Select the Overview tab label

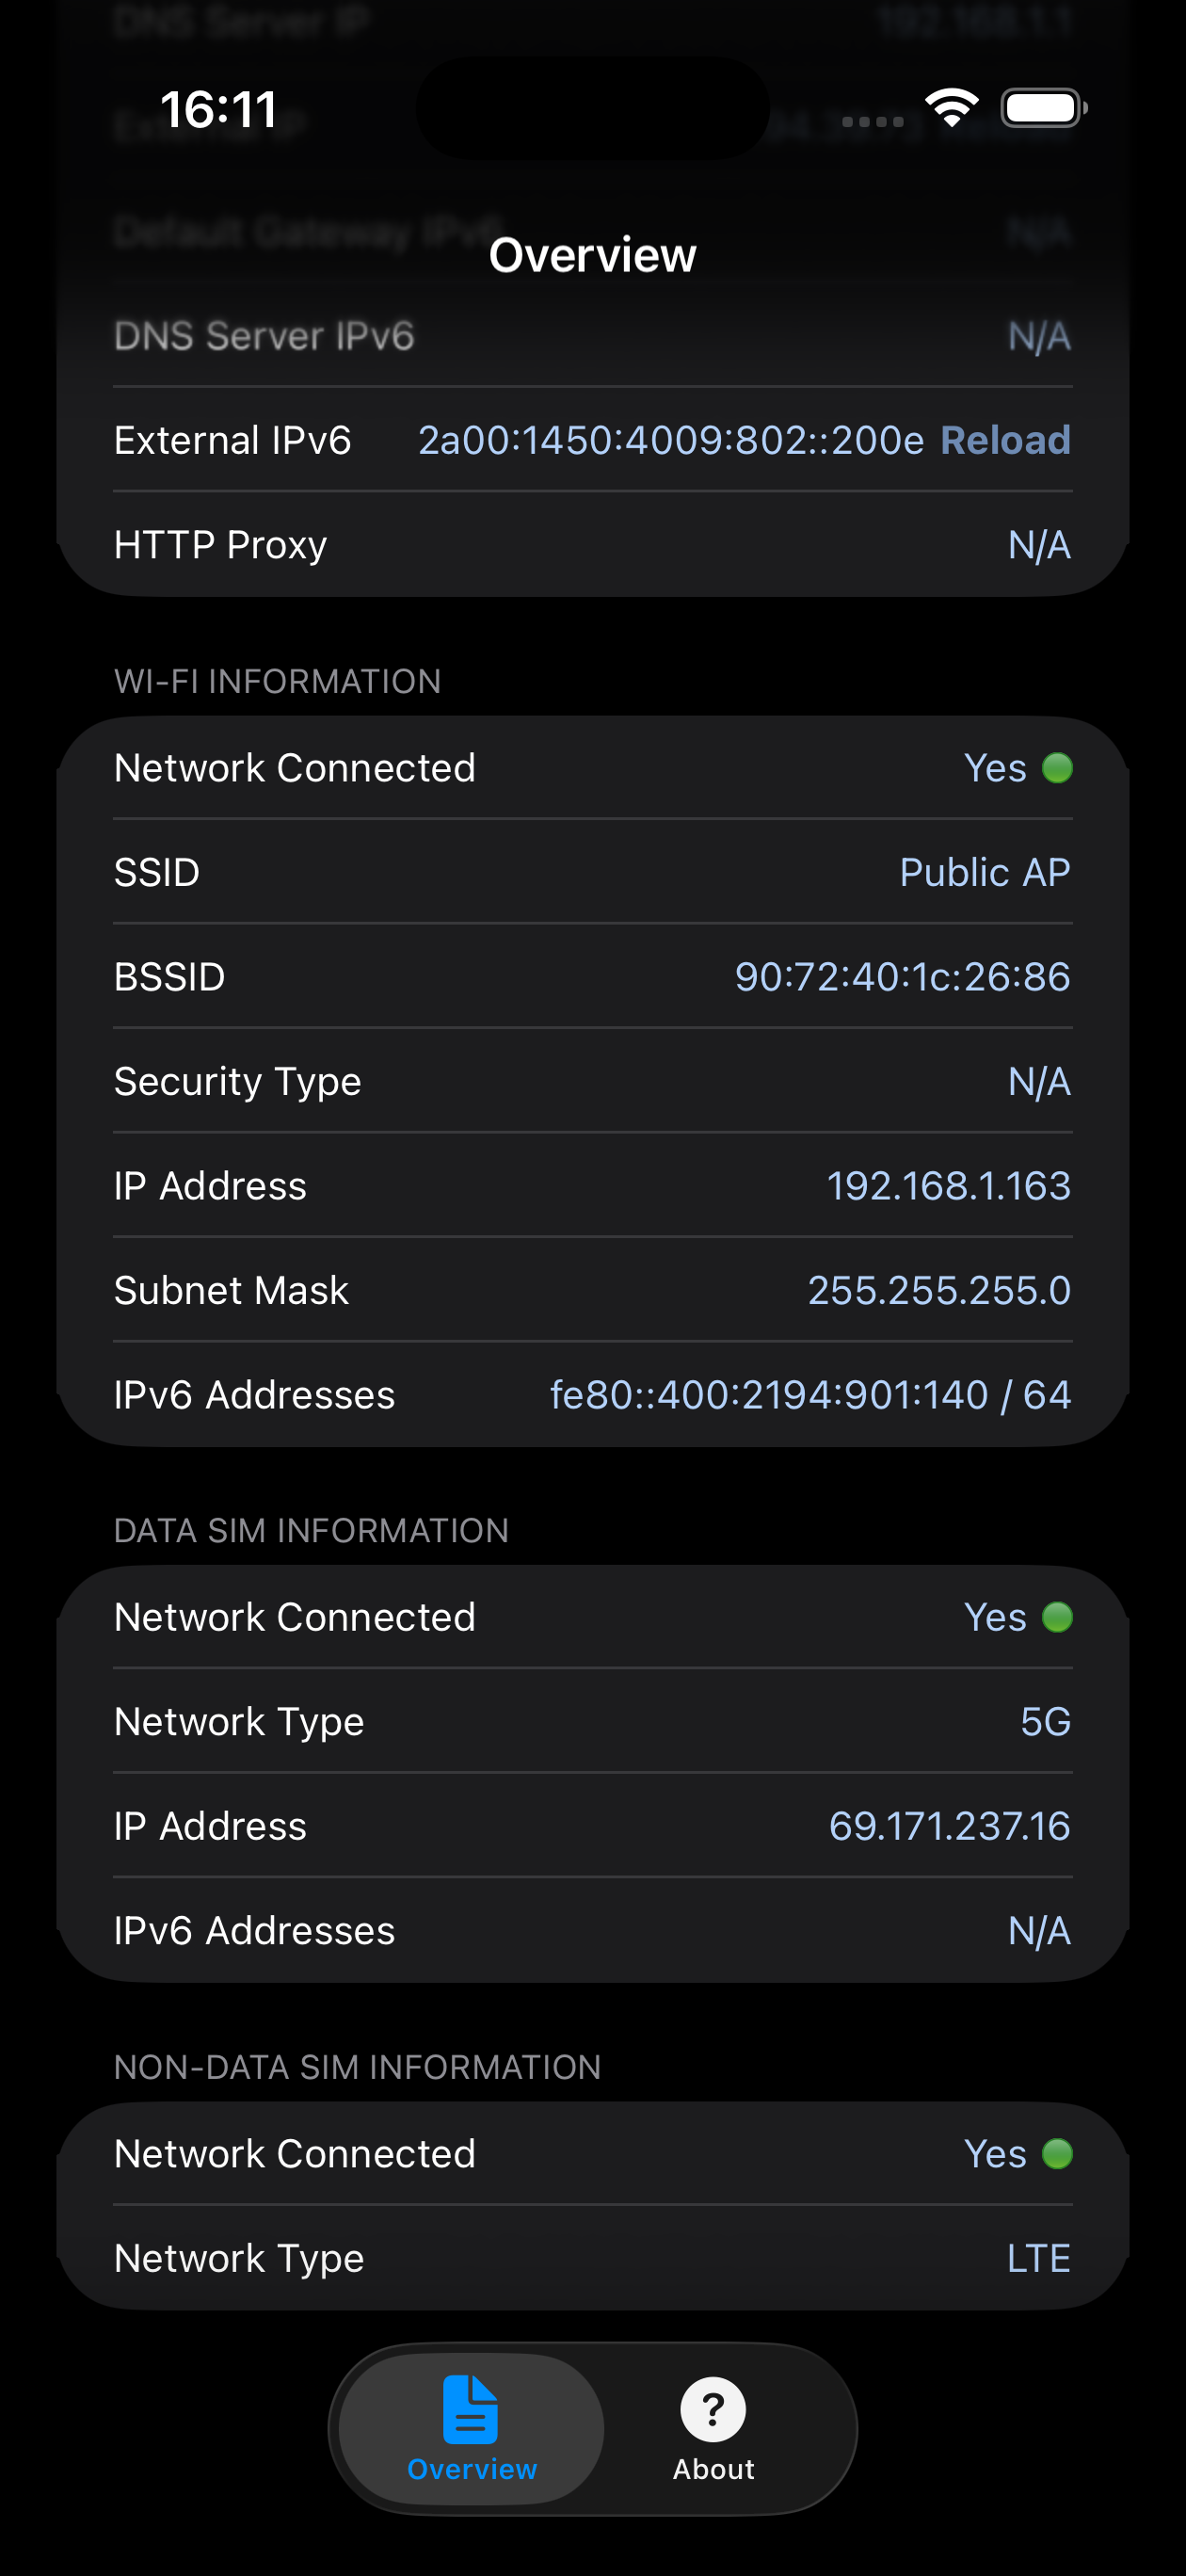tap(472, 2468)
